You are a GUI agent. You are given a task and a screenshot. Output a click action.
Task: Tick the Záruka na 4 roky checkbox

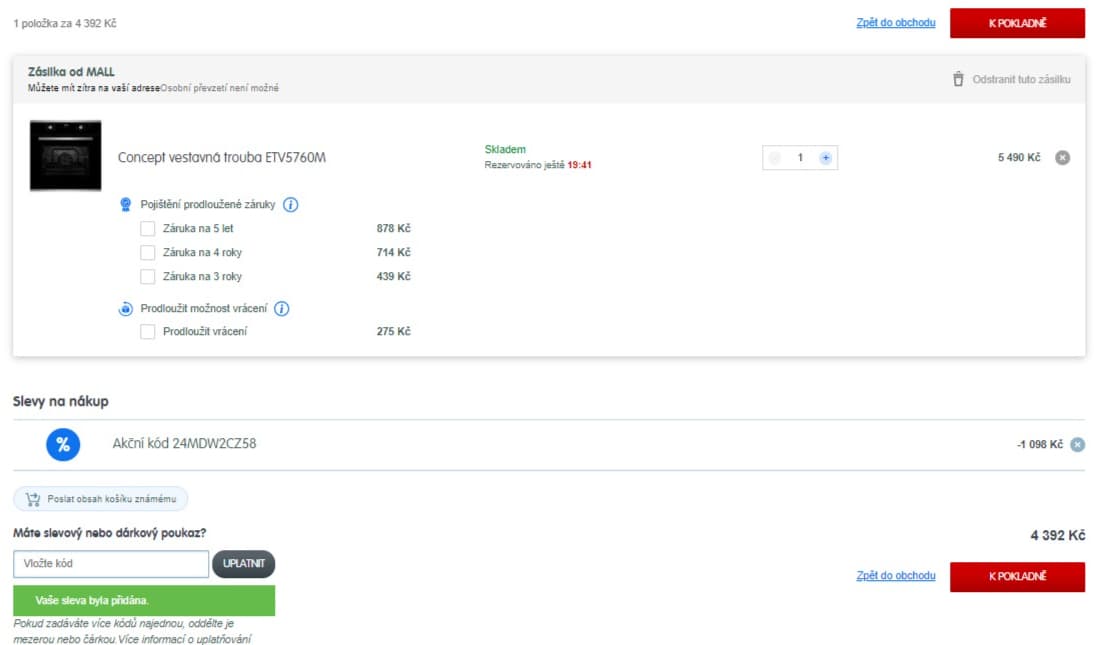coord(148,252)
